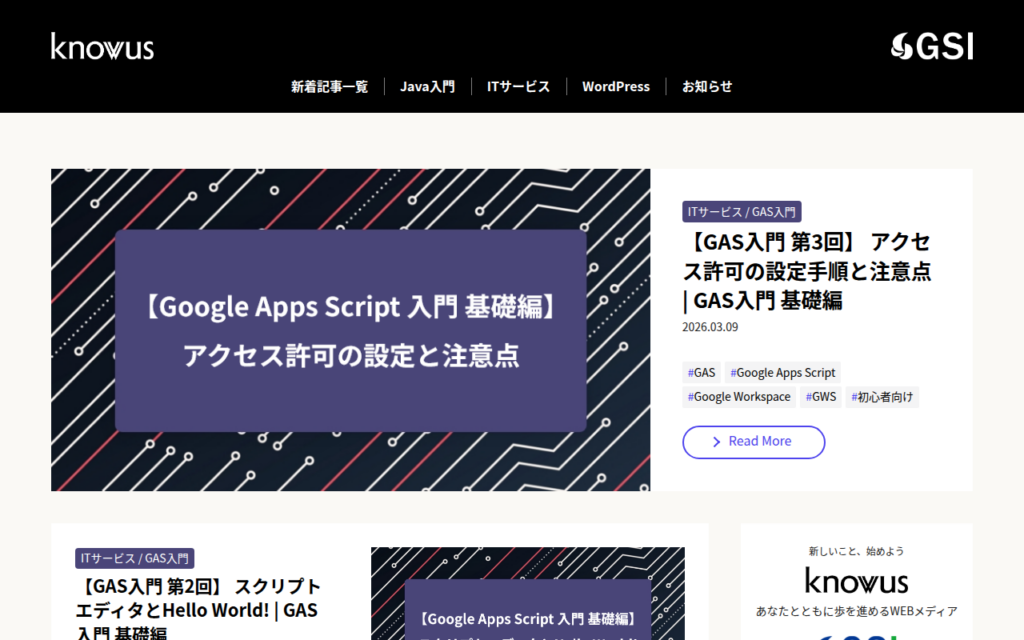Open the #Google Workspace tag

tap(739, 397)
